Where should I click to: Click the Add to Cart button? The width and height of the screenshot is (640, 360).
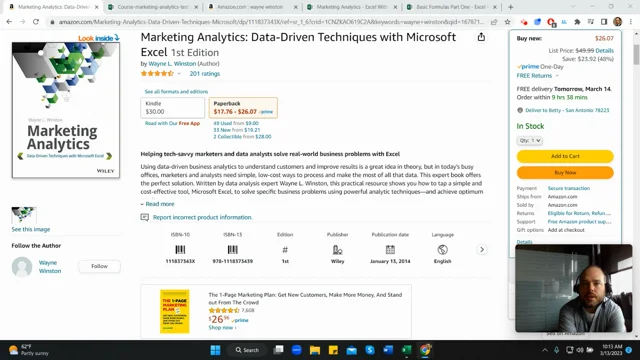[x=565, y=156]
